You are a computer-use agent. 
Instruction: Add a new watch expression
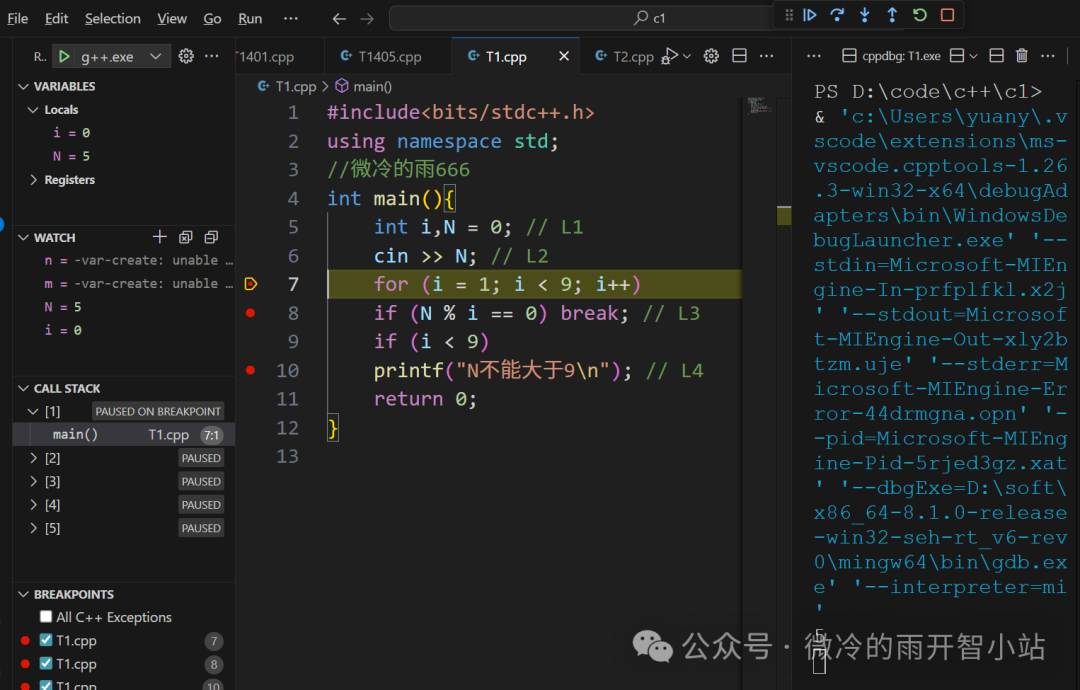pyautogui.click(x=160, y=237)
